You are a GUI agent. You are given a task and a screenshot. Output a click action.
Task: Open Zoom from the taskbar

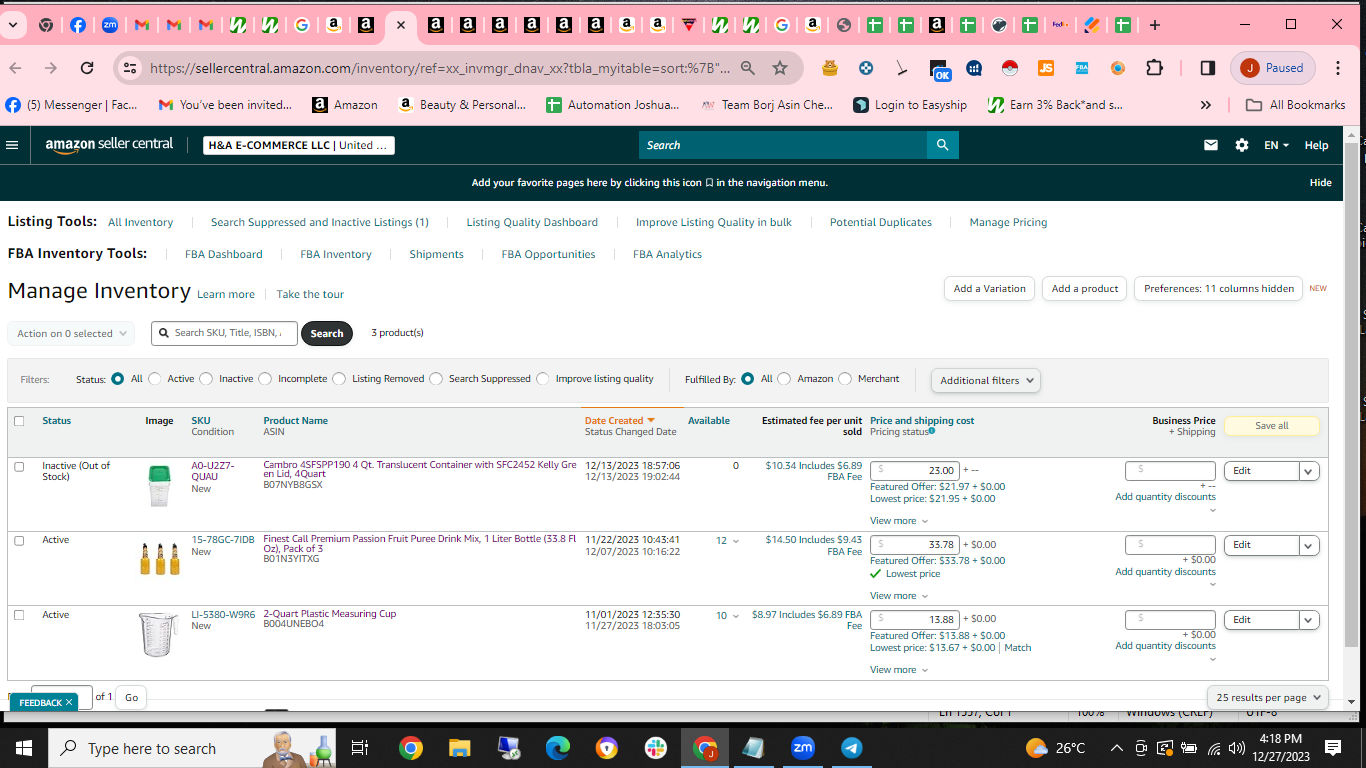pos(802,748)
